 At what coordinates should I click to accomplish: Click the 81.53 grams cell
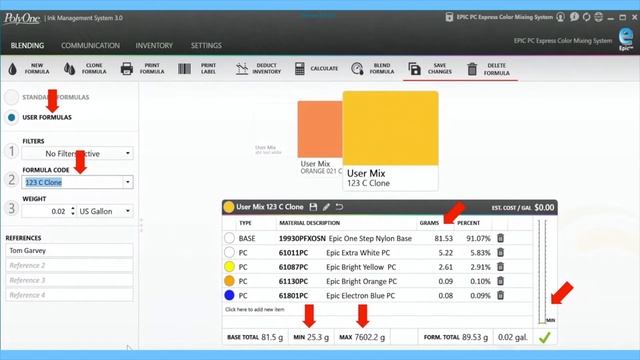click(x=444, y=238)
